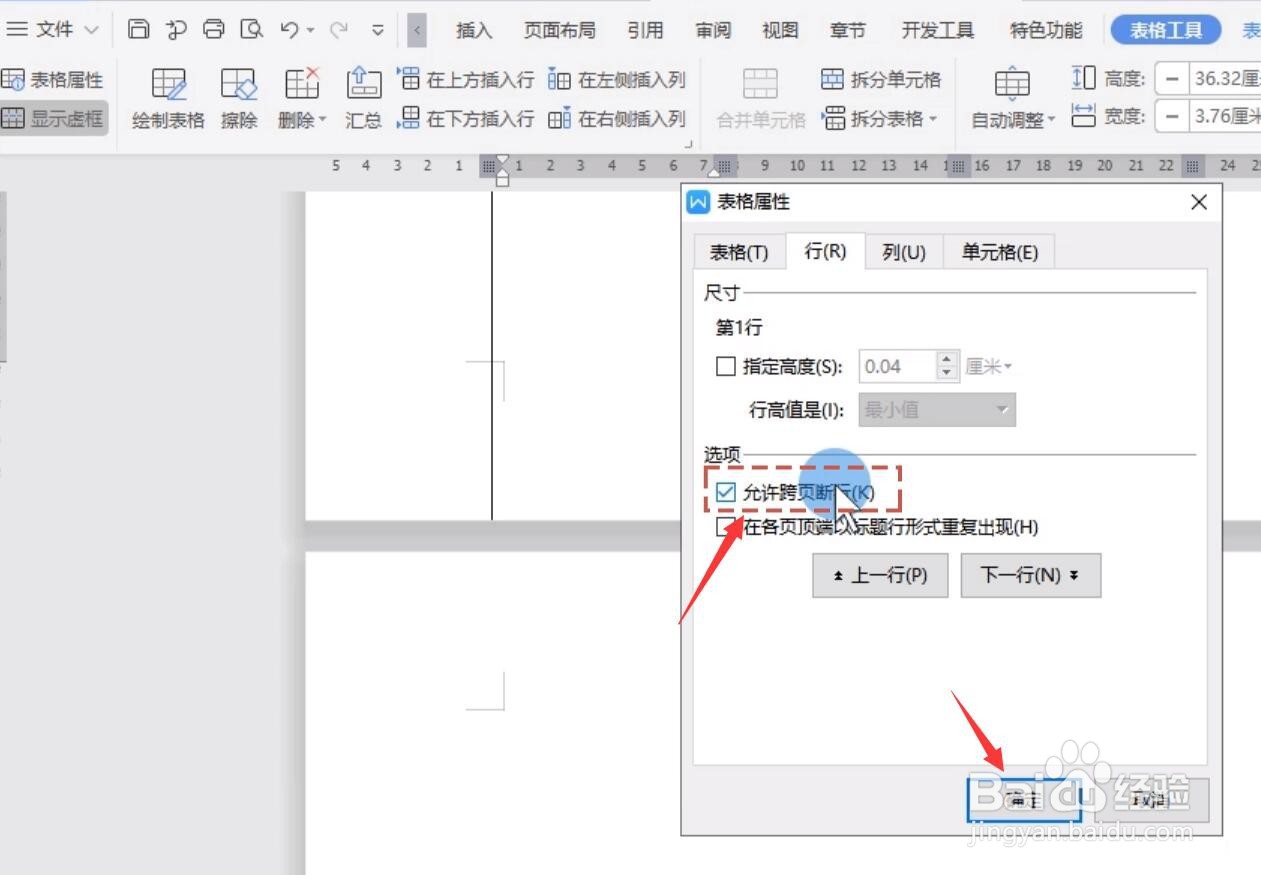Click the height value up stepper arrow
The height and width of the screenshot is (875, 1261).
point(945,360)
